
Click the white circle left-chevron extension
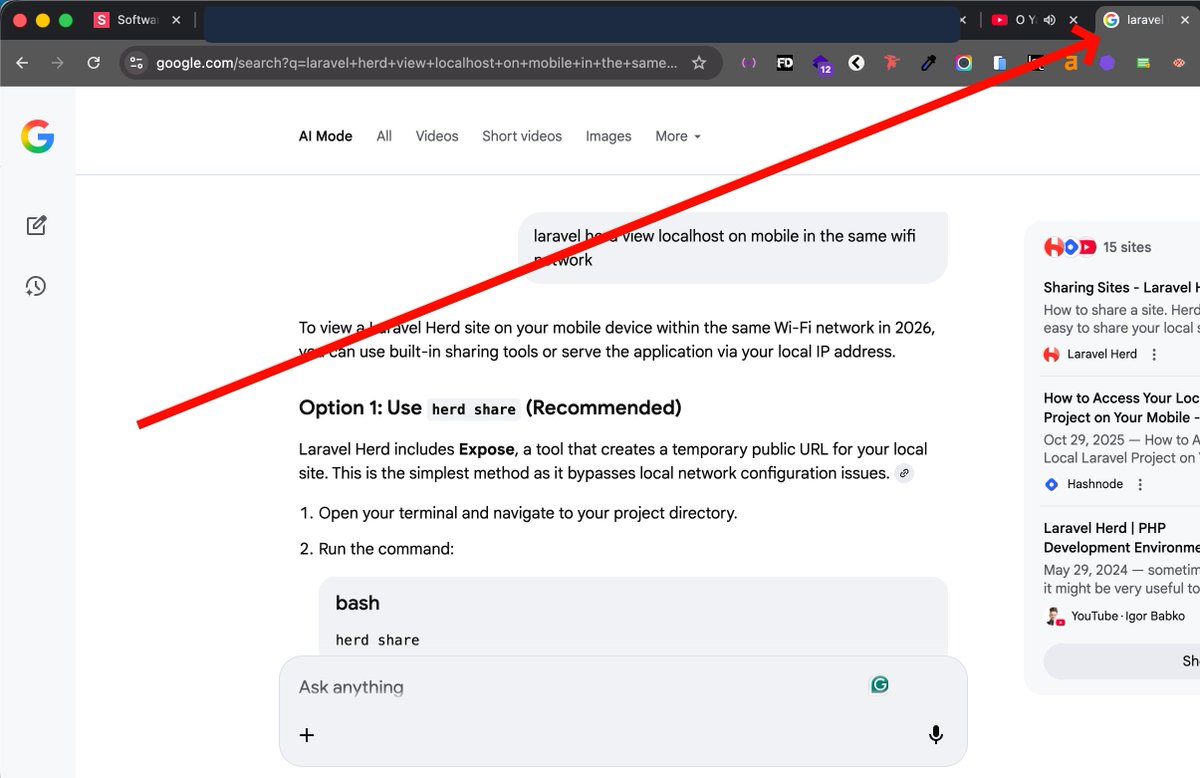tap(856, 62)
